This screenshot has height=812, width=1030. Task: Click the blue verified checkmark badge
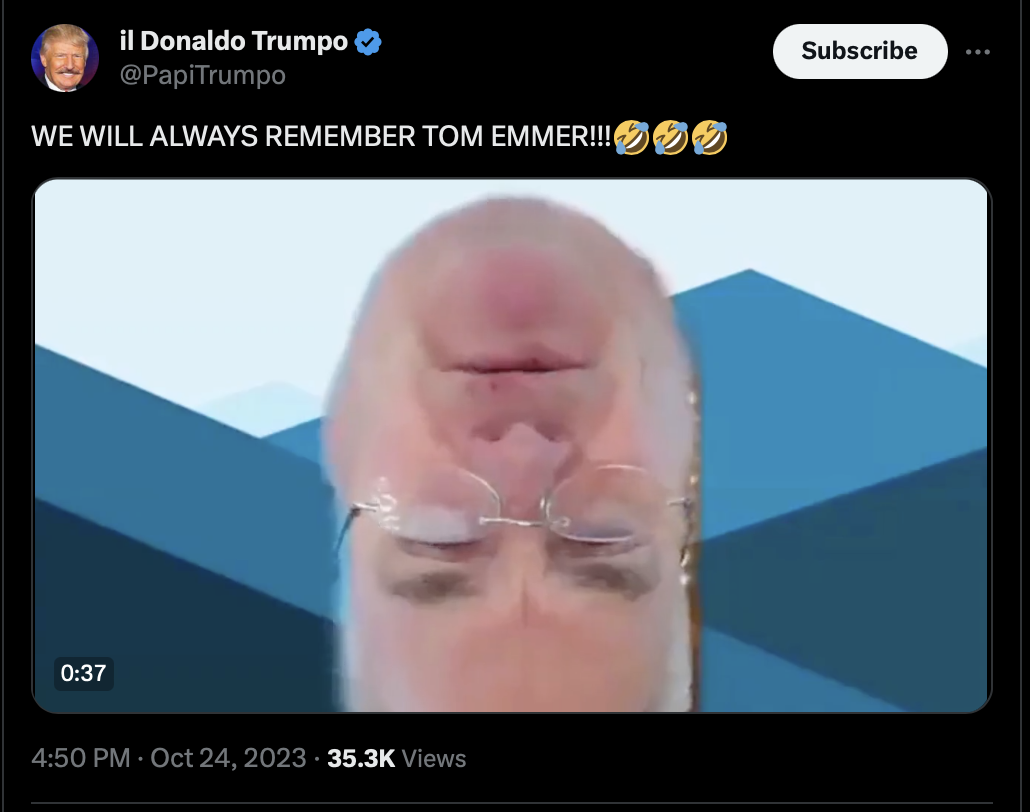tap(368, 42)
